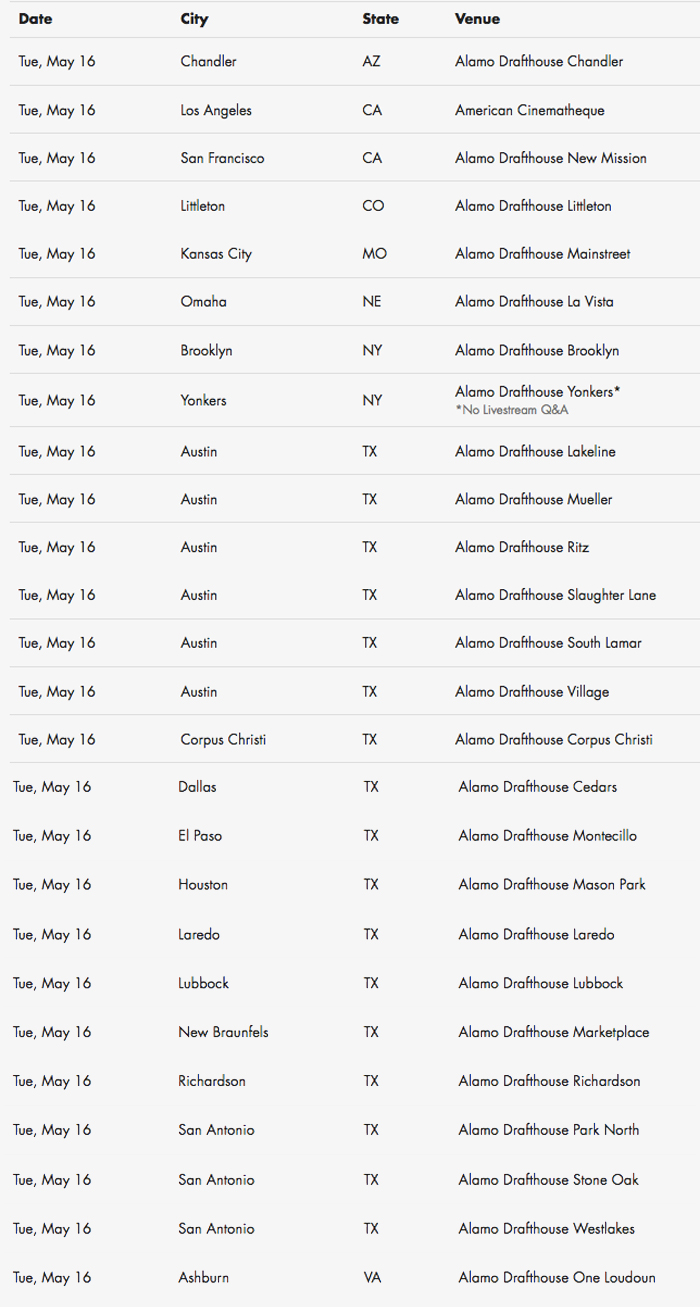The width and height of the screenshot is (700, 1307).
Task: Click Alamo Drafthouse Yonkers venue
Action: pyautogui.click(x=538, y=392)
